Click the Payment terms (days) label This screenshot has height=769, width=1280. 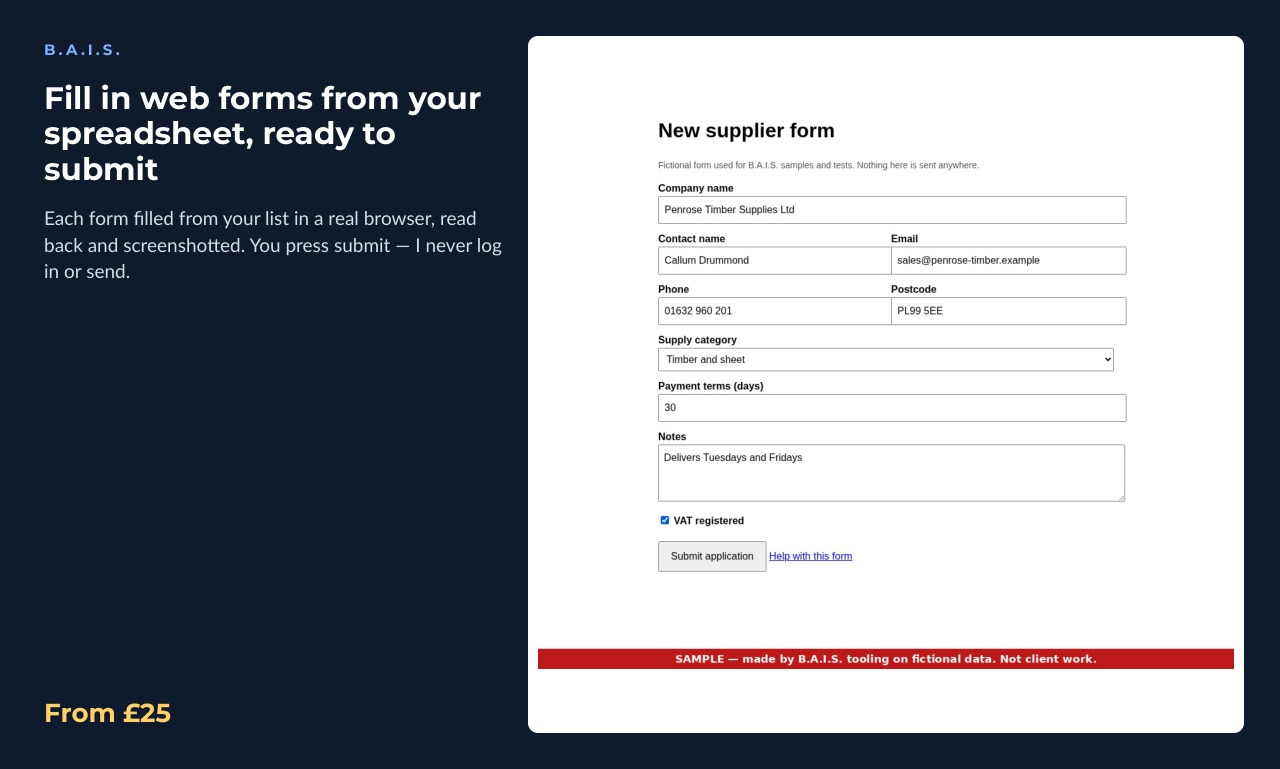tap(710, 386)
